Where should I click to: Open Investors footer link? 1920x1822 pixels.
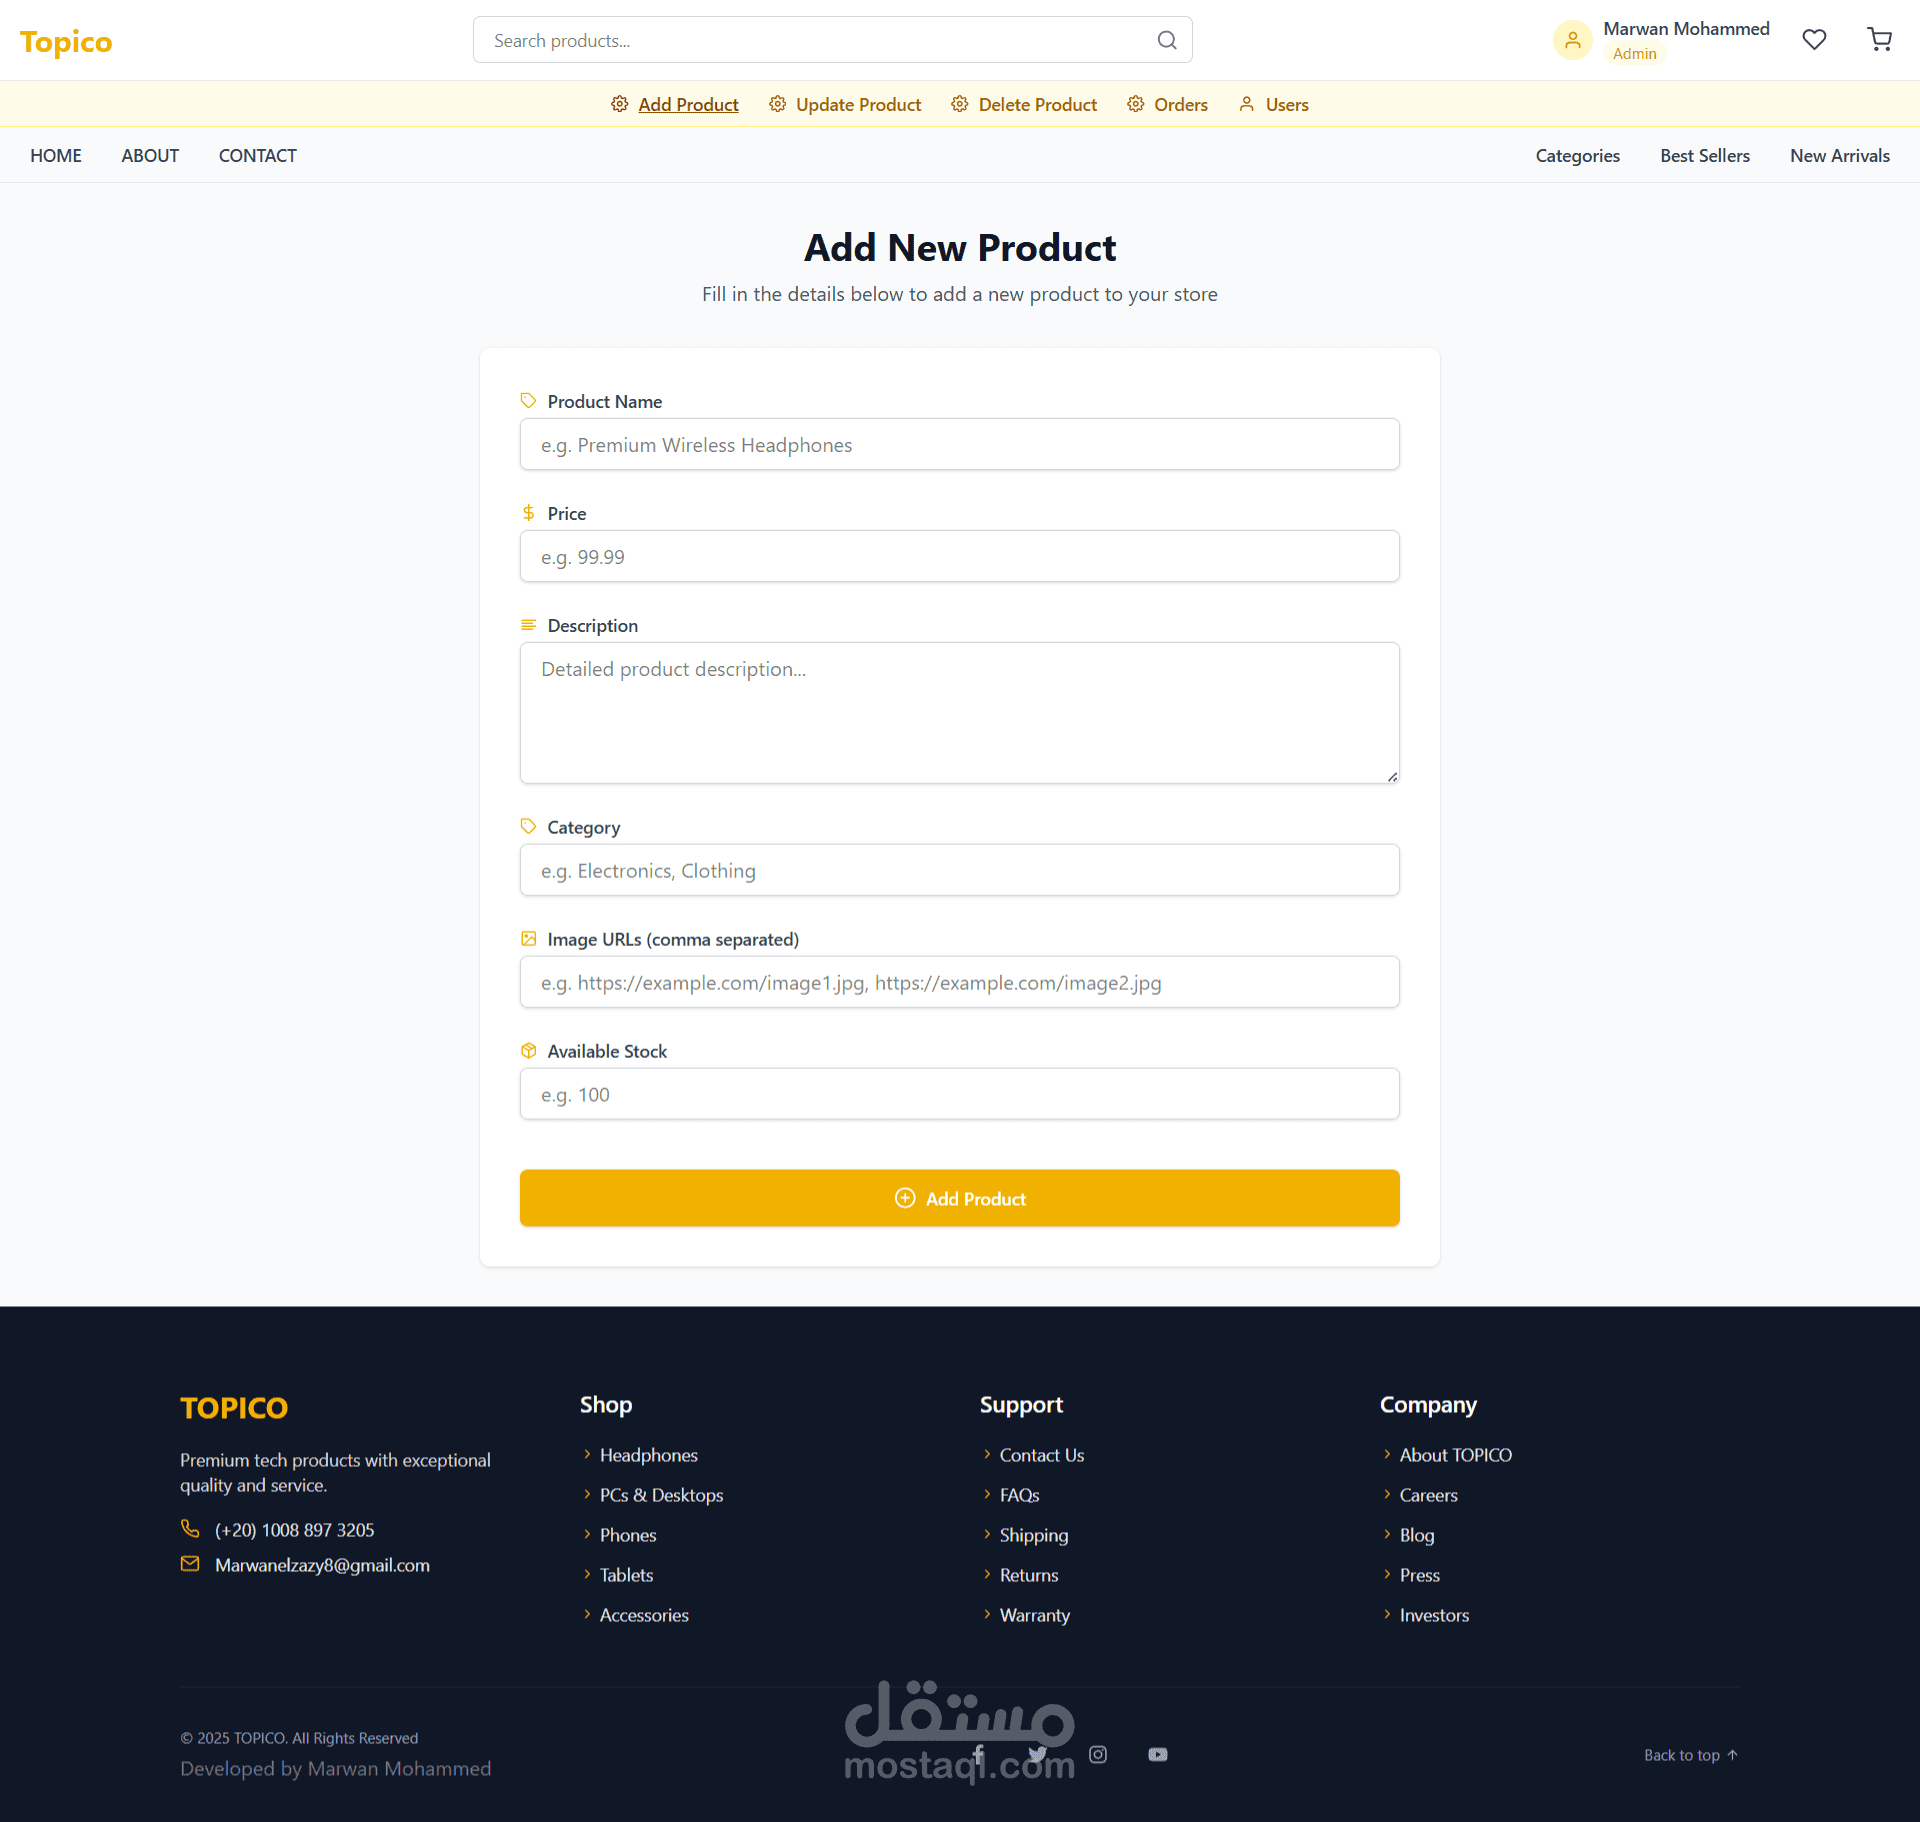pyautogui.click(x=1434, y=1615)
